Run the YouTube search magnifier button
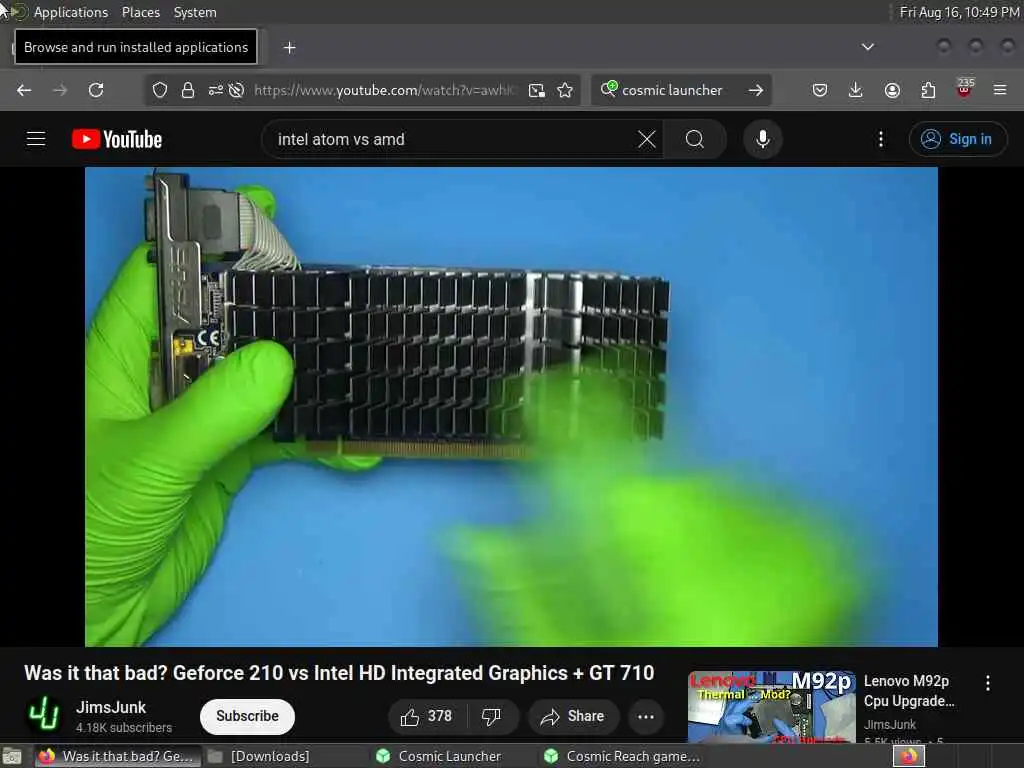 pos(695,139)
